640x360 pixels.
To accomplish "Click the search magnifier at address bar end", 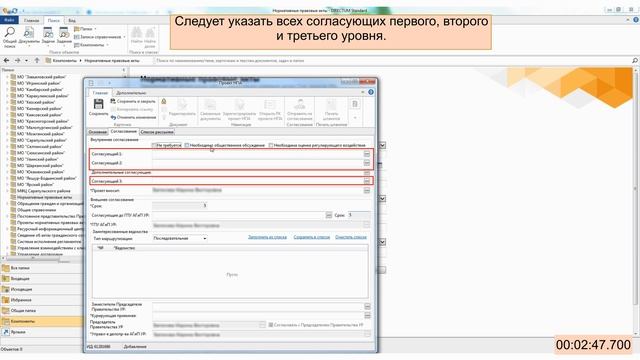I will [635, 60].
